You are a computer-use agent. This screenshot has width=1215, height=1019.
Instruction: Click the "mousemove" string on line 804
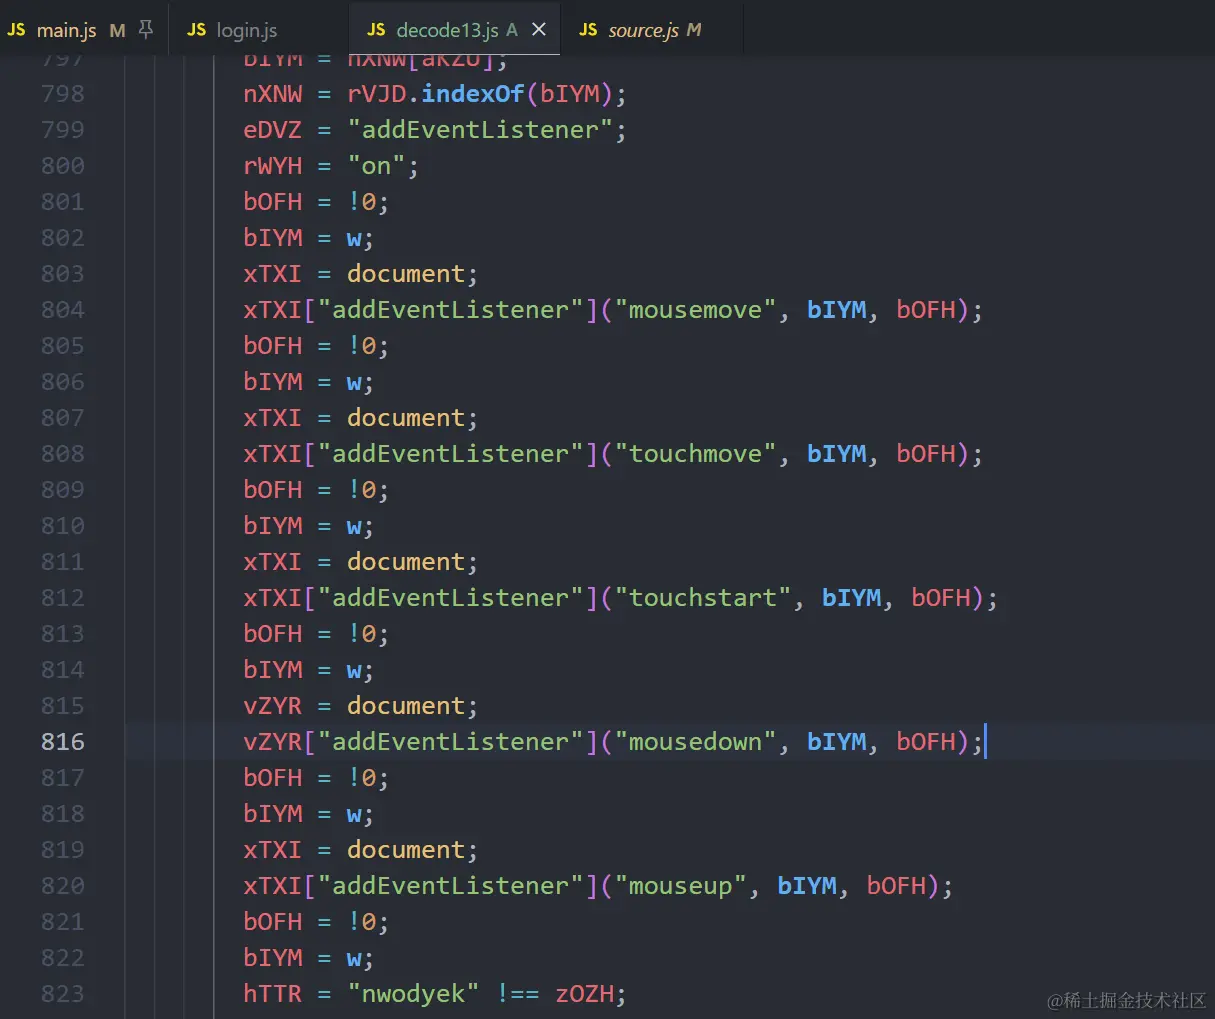coord(695,310)
